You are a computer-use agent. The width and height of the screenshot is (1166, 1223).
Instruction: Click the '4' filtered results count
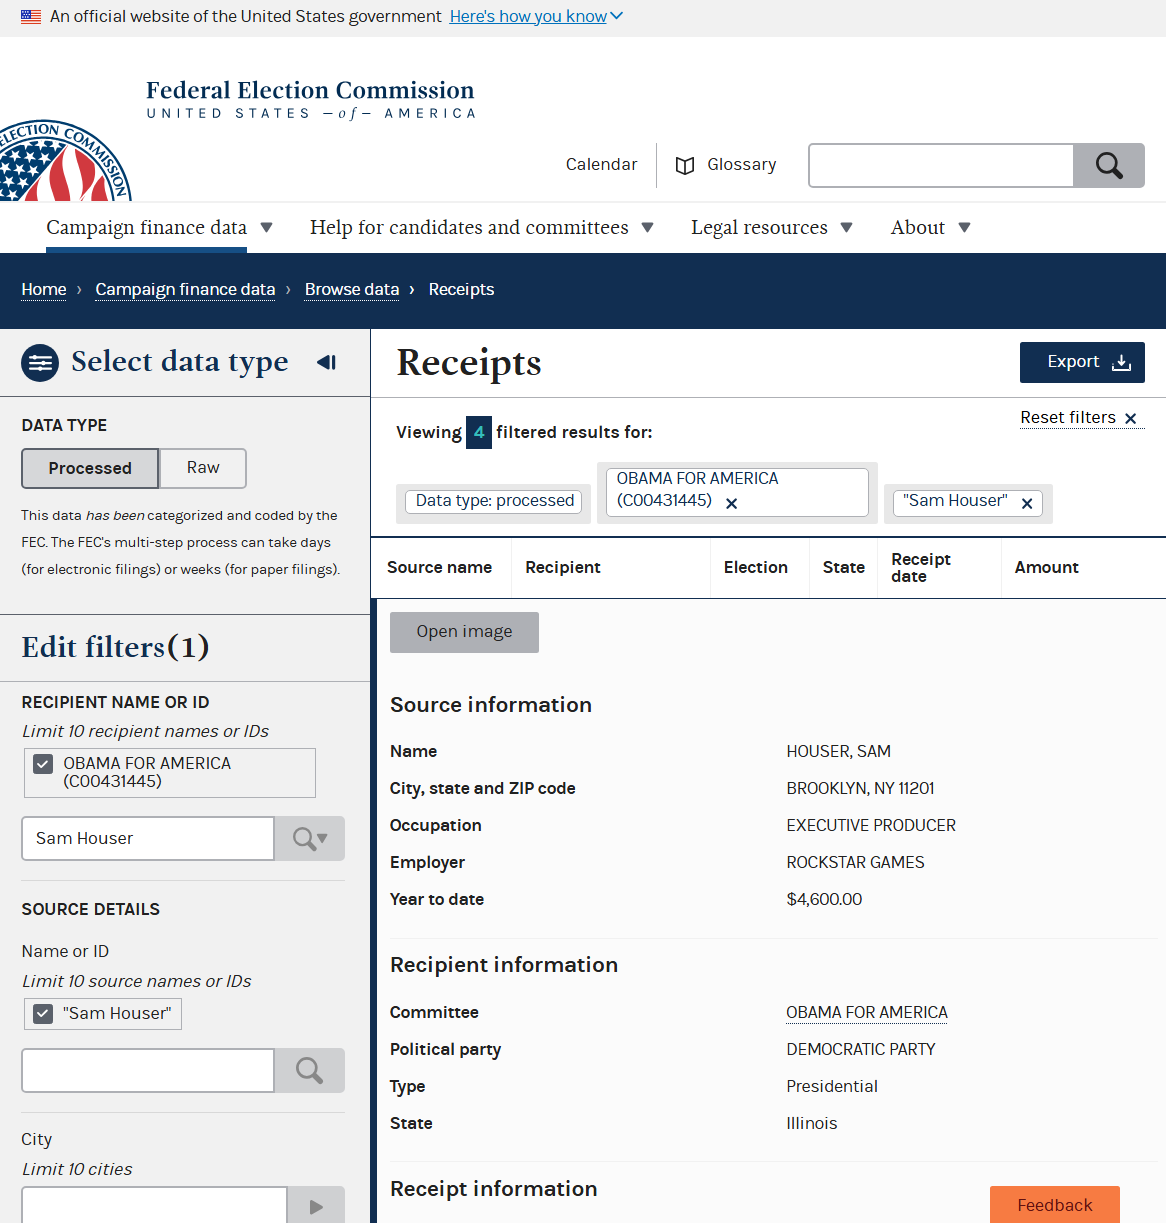pos(479,432)
